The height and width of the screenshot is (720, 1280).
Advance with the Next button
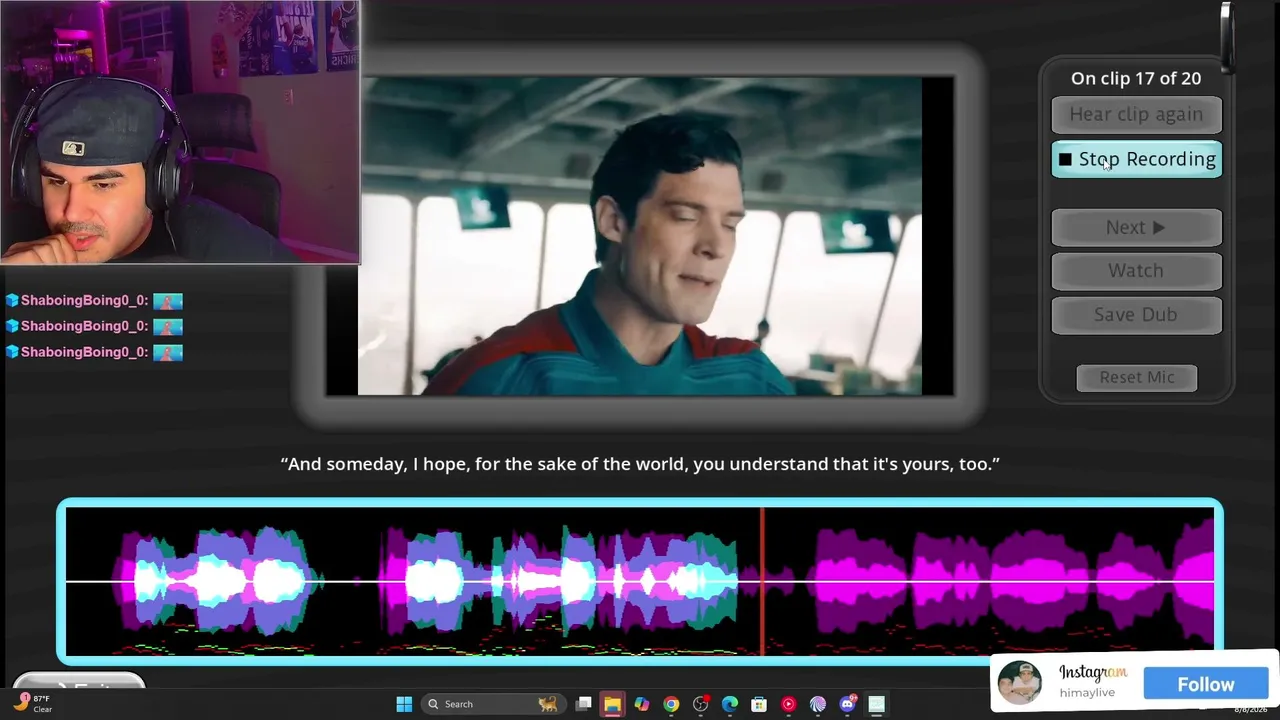pyautogui.click(x=1136, y=227)
